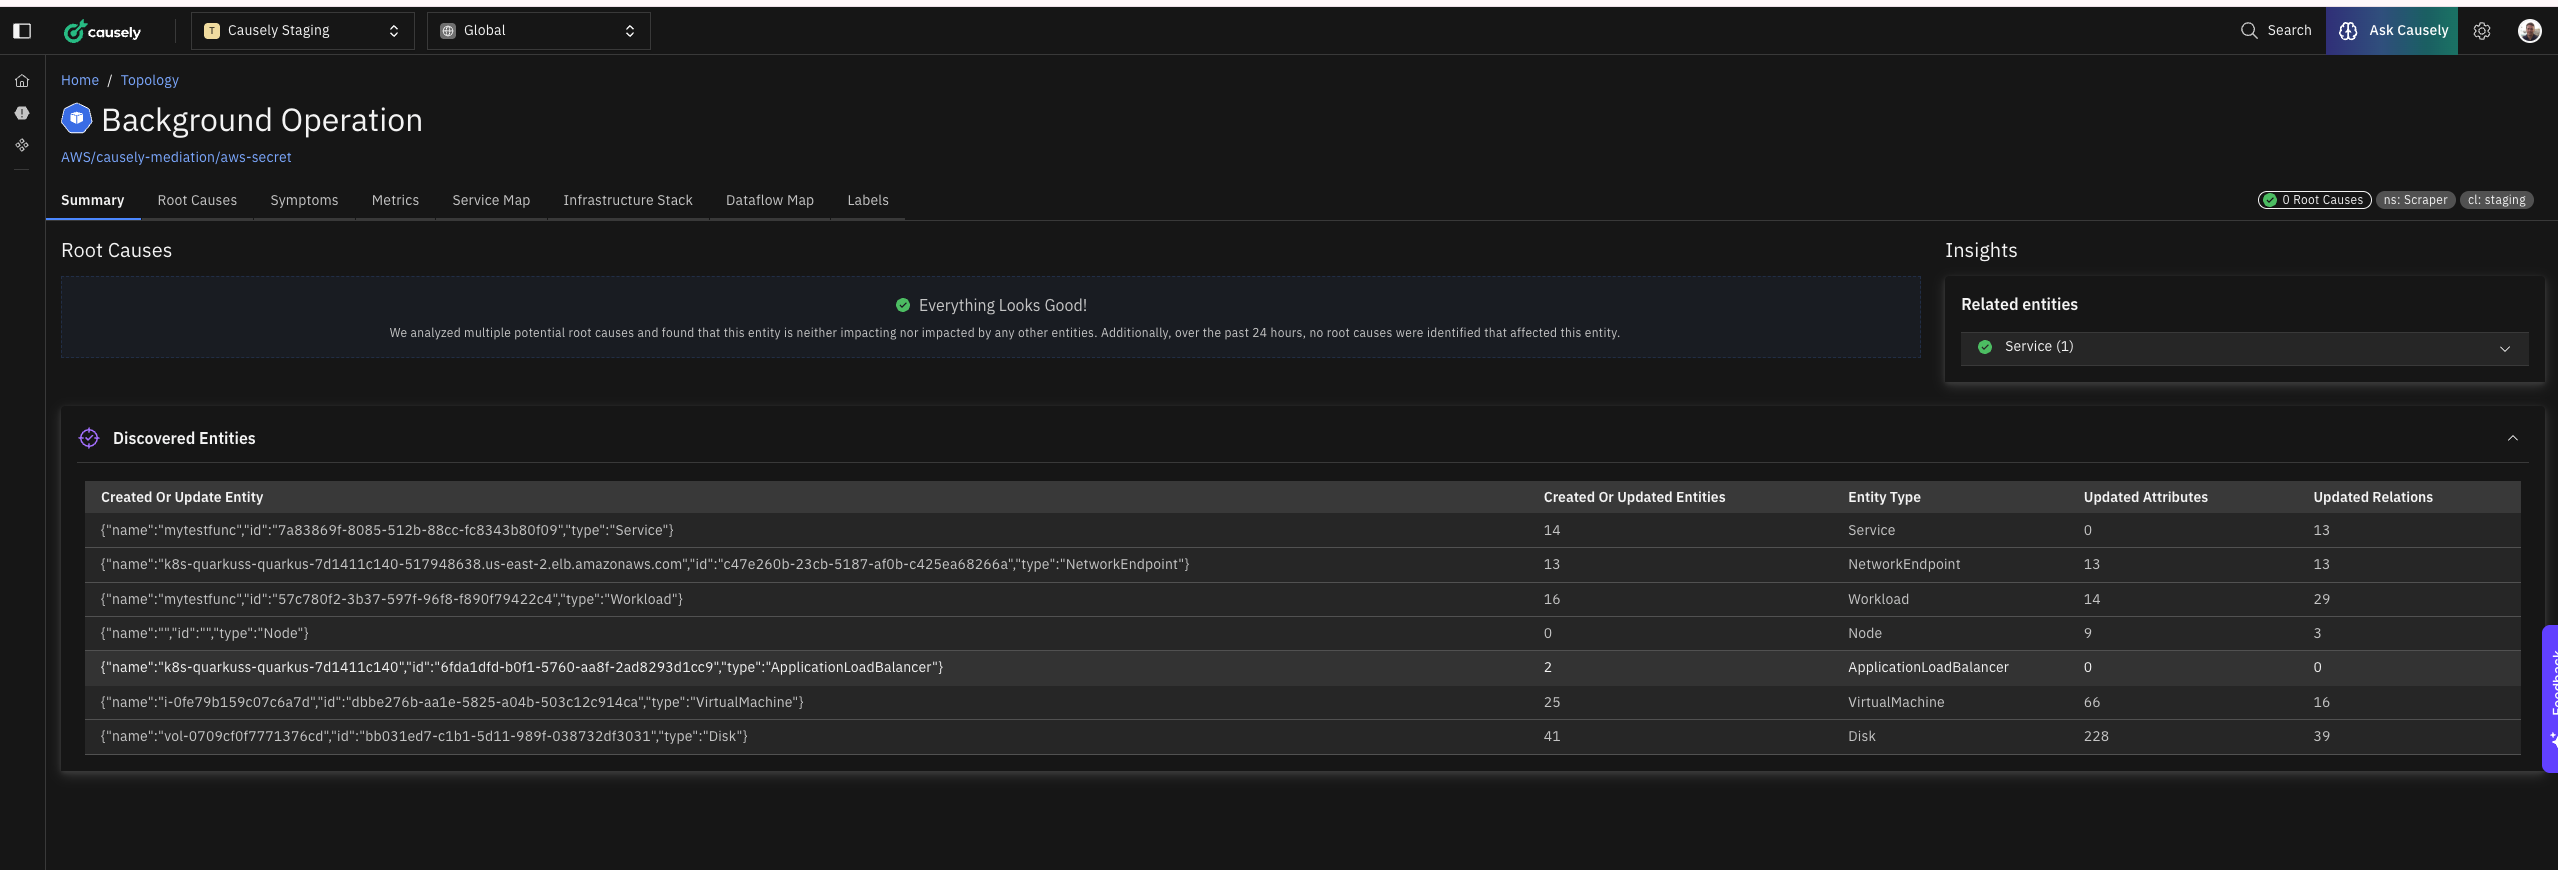Image resolution: width=2558 pixels, height=870 pixels.
Task: Click the 0 Root Causes status badge
Action: coord(2313,200)
